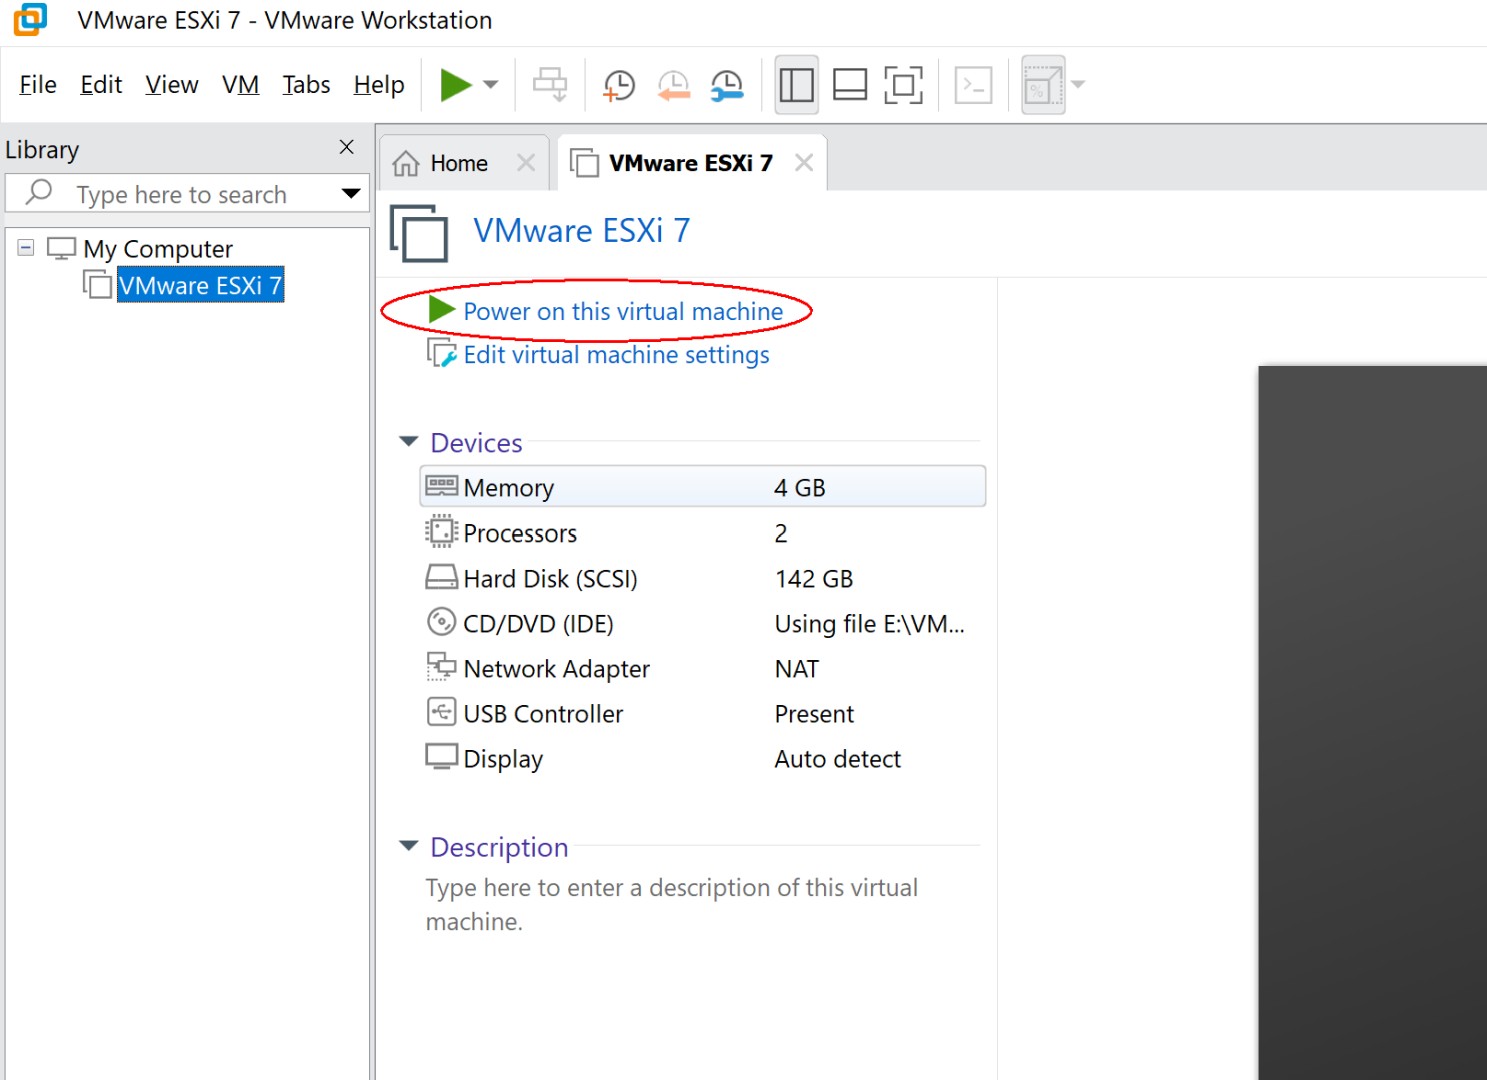Click the stretch guest display icon
Screen dimensions: 1487x1080
(1043, 85)
